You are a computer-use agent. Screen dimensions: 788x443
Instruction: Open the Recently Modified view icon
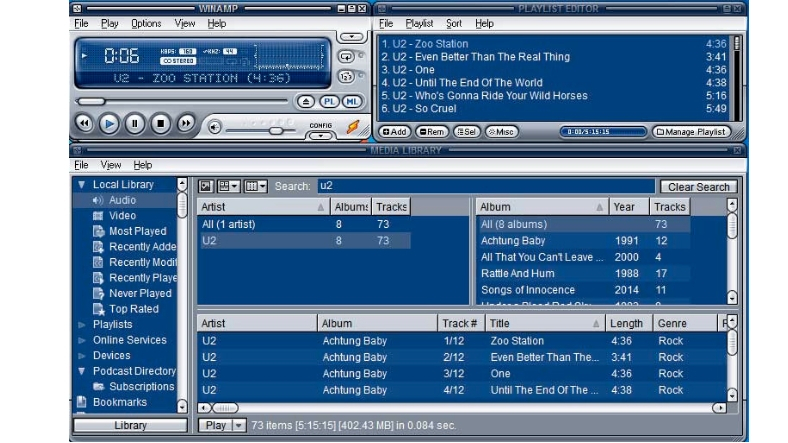(x=98, y=263)
